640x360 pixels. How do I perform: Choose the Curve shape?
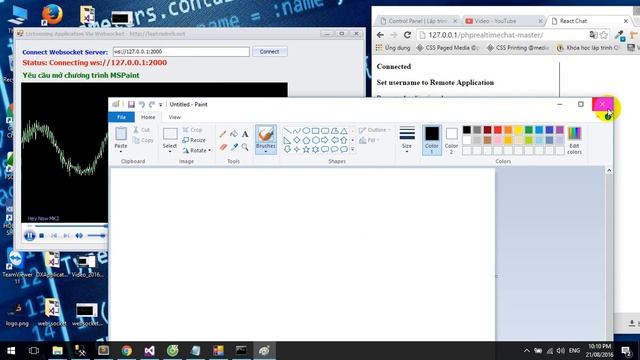297,131
